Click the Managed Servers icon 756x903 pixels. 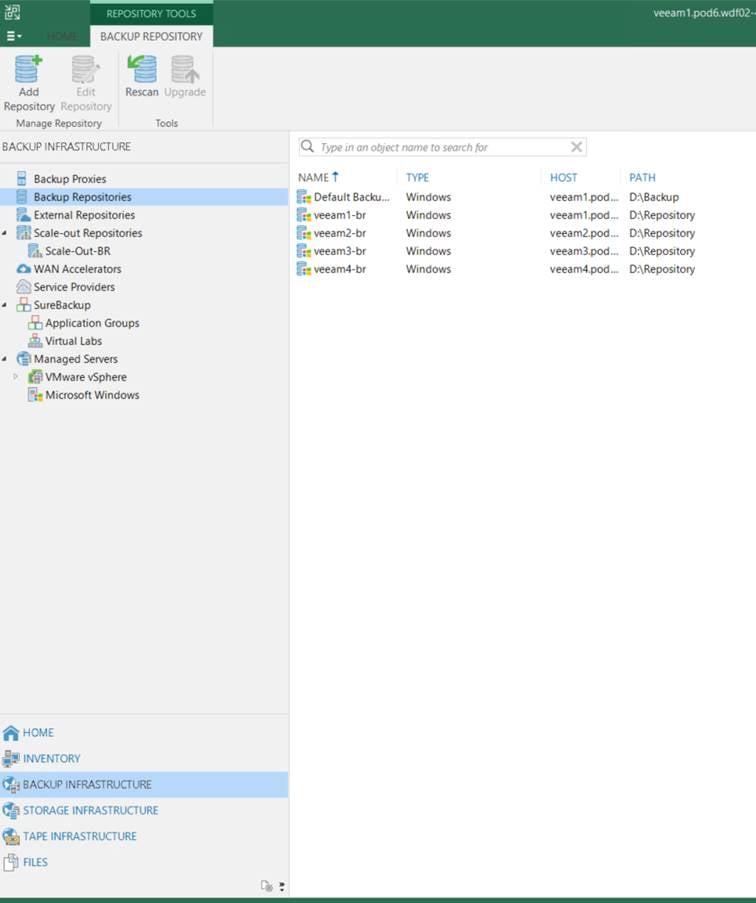coord(24,359)
